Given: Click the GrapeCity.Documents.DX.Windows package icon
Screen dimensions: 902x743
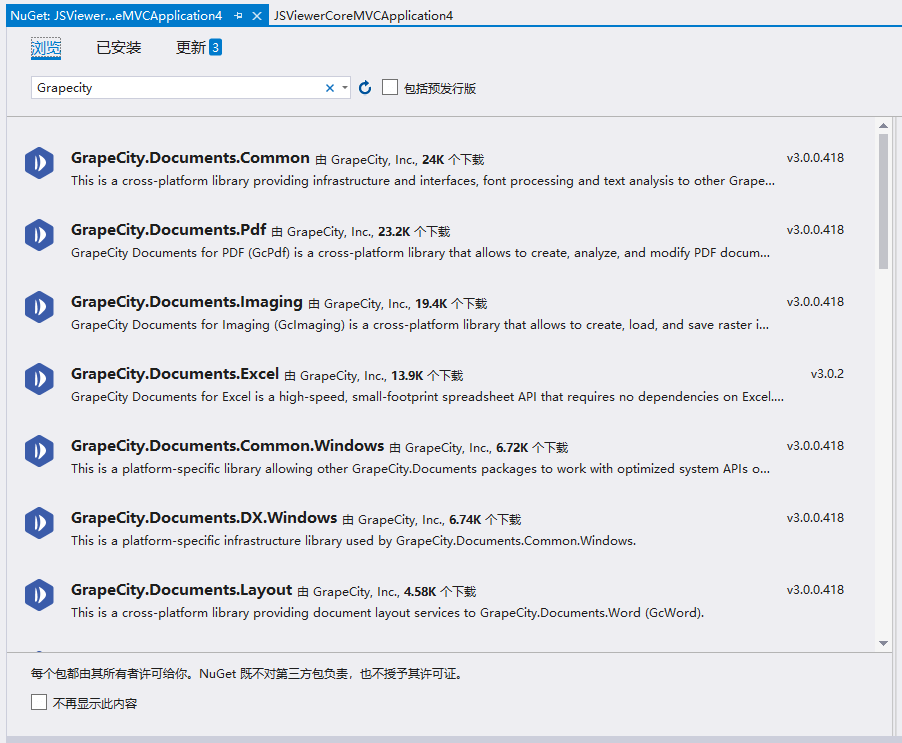Looking at the screenshot, I should point(39,523).
